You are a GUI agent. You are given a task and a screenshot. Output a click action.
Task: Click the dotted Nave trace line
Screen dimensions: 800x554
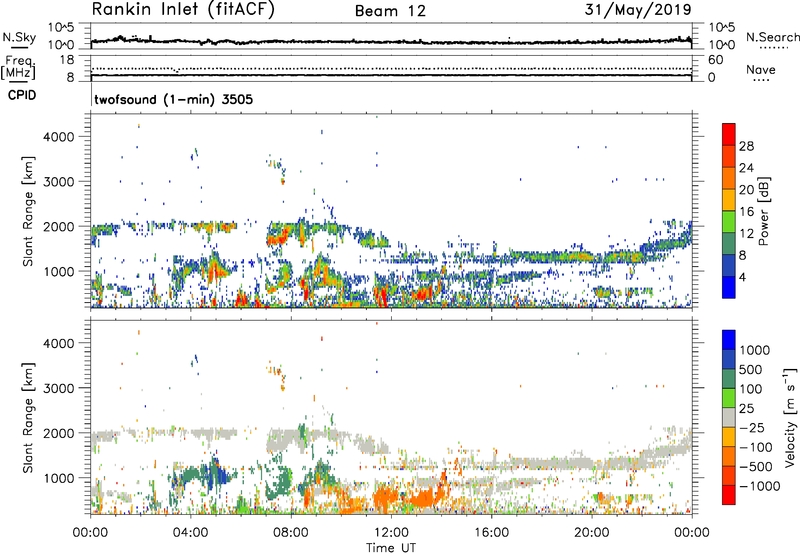tap(391, 68)
